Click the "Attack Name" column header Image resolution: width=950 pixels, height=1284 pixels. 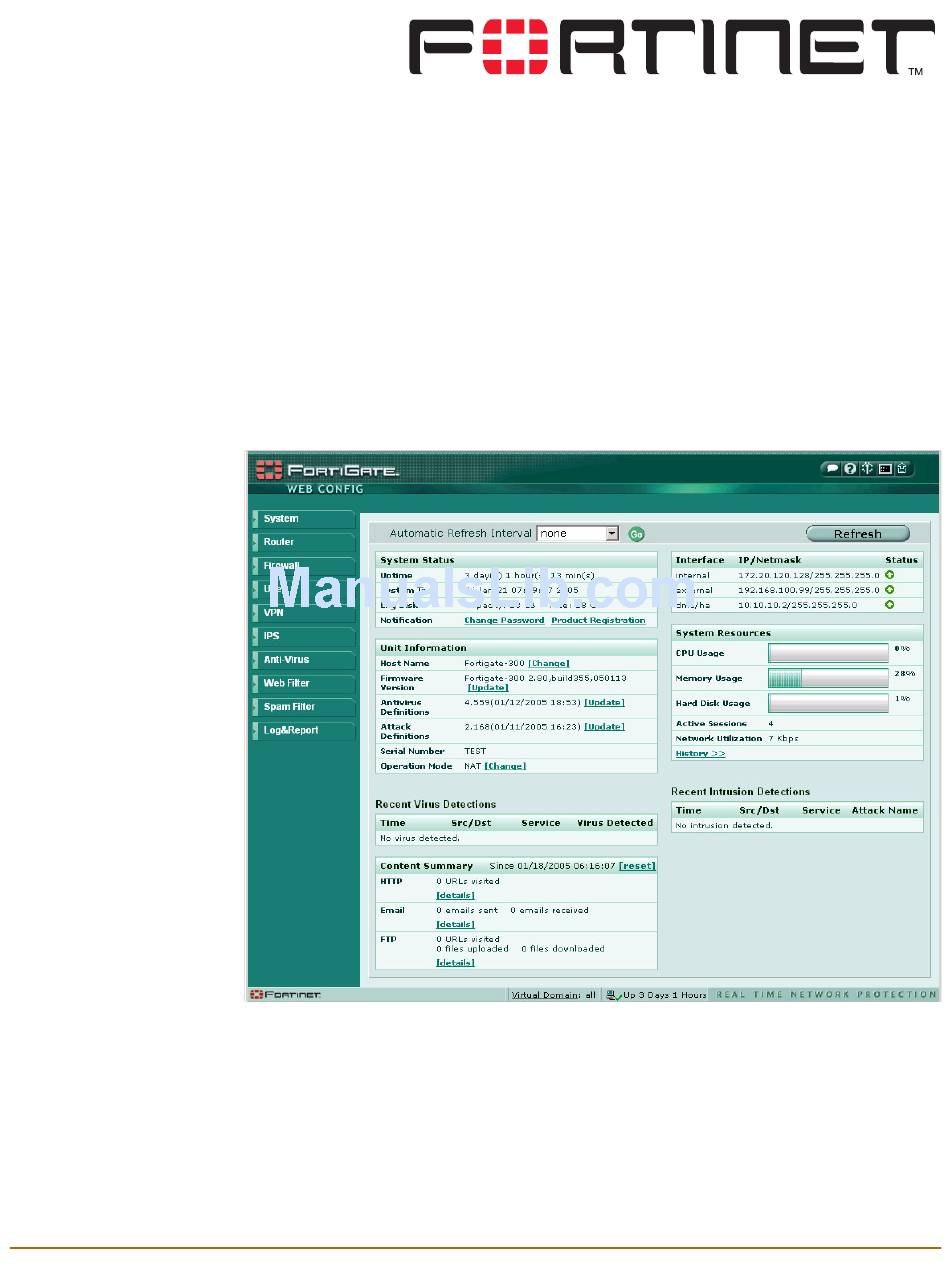click(x=885, y=810)
